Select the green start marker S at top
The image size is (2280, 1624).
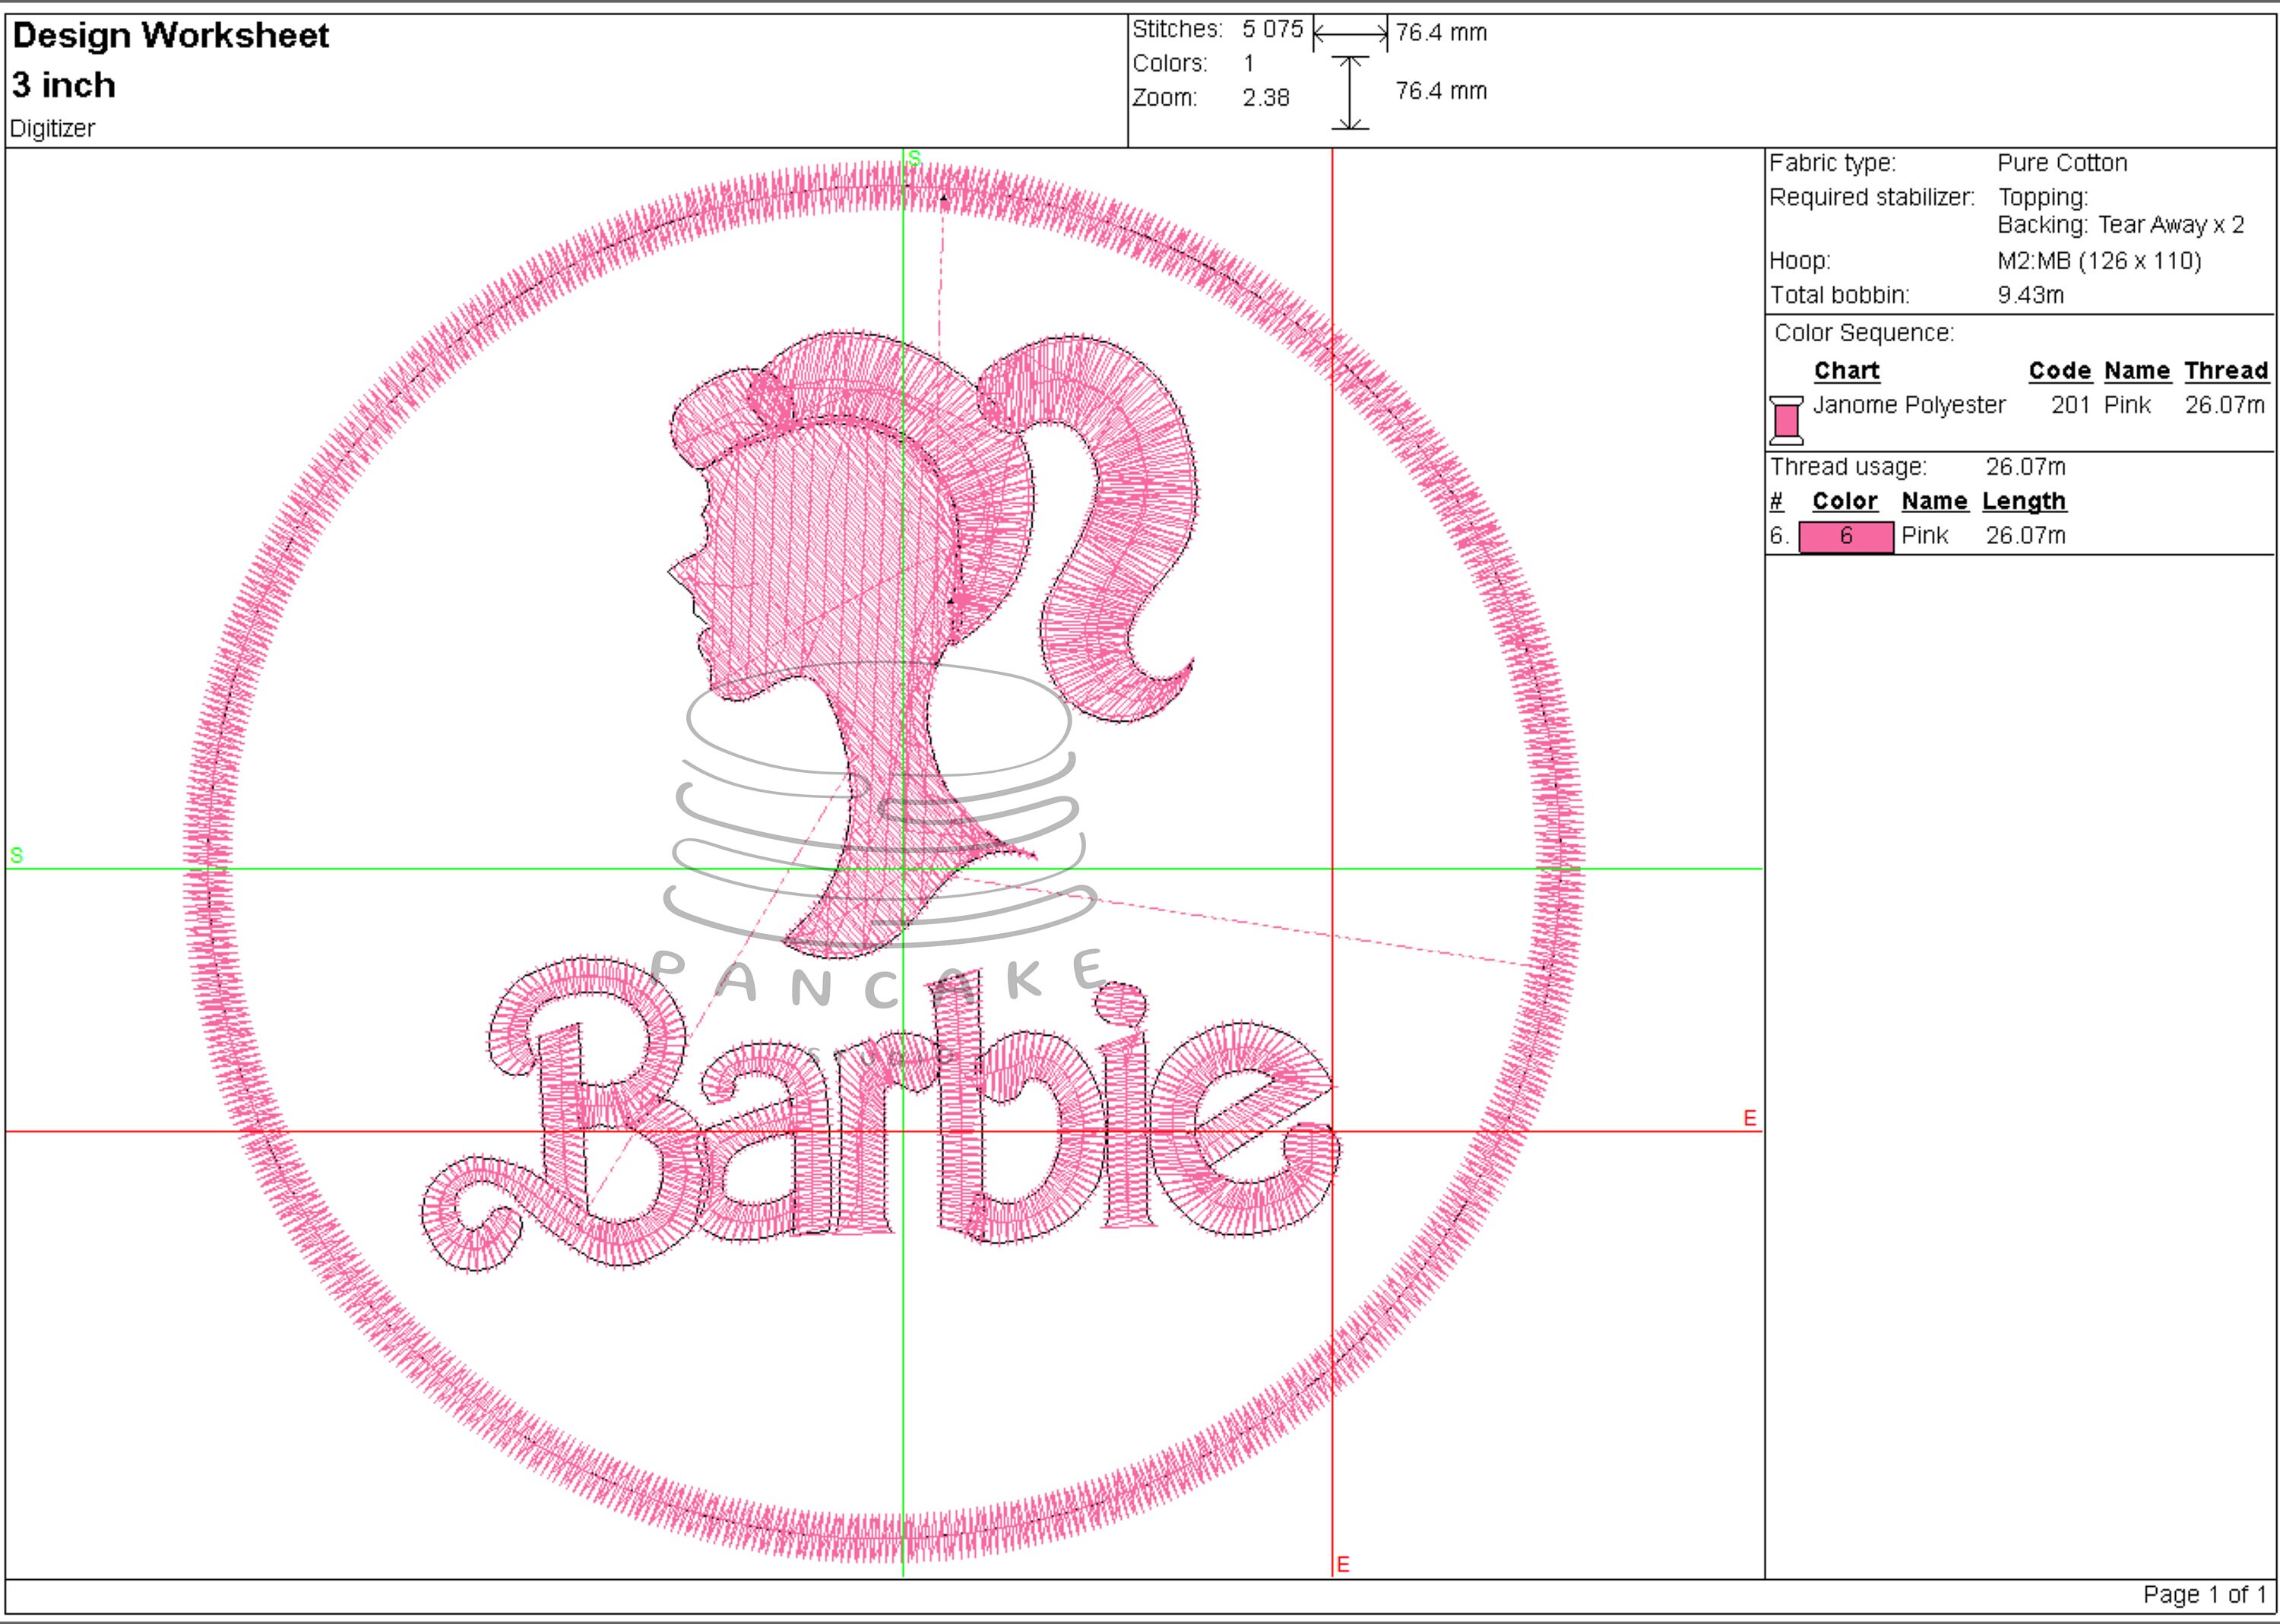click(x=915, y=158)
